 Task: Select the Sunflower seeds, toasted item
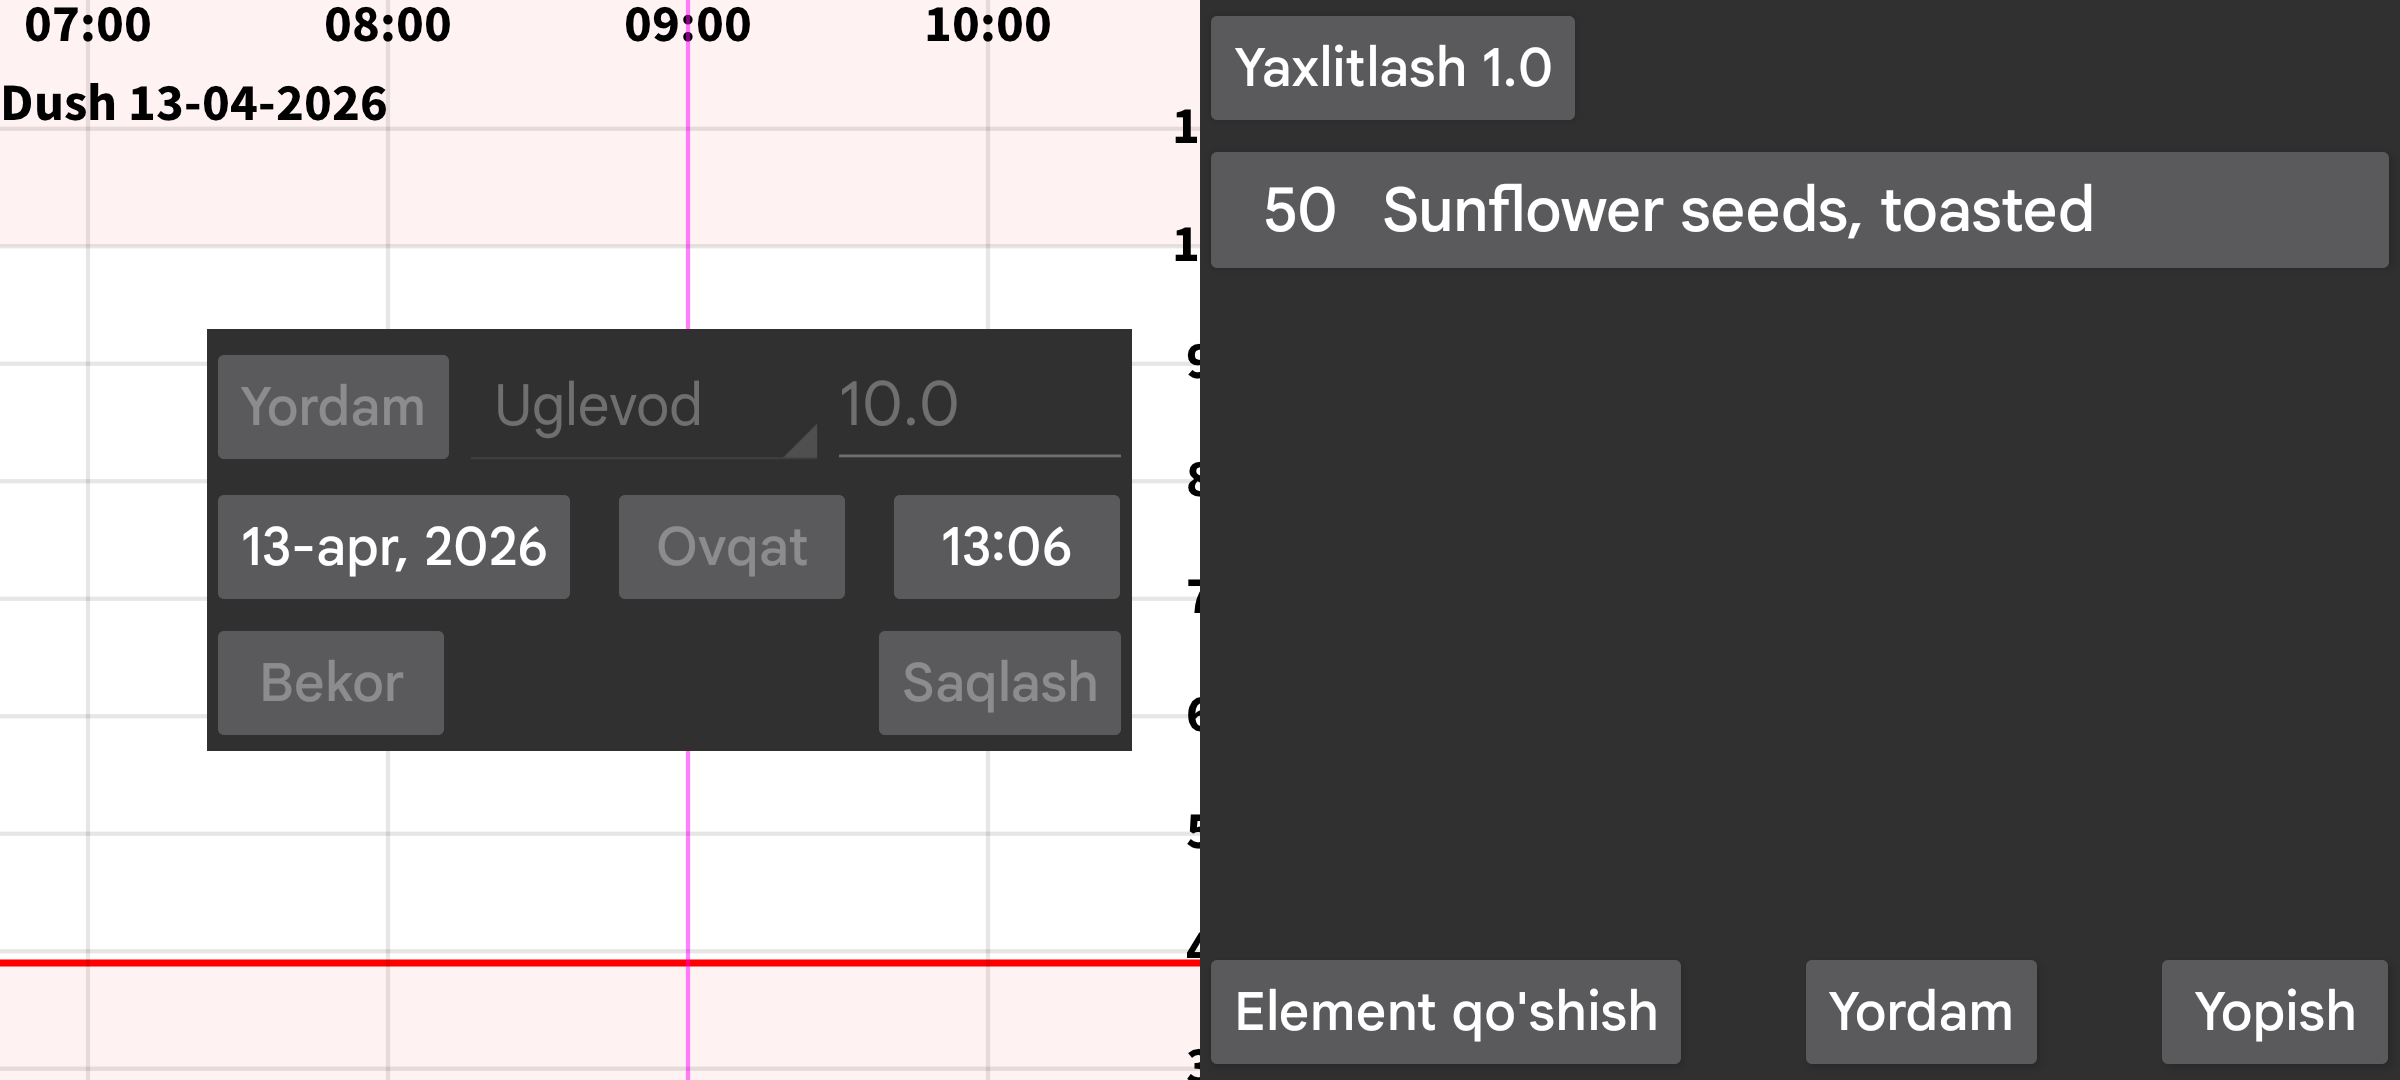pyautogui.click(x=1798, y=210)
